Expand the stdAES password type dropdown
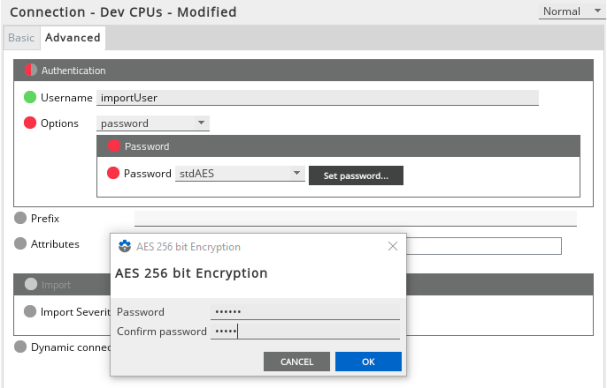The height and width of the screenshot is (388, 607). tap(240, 173)
